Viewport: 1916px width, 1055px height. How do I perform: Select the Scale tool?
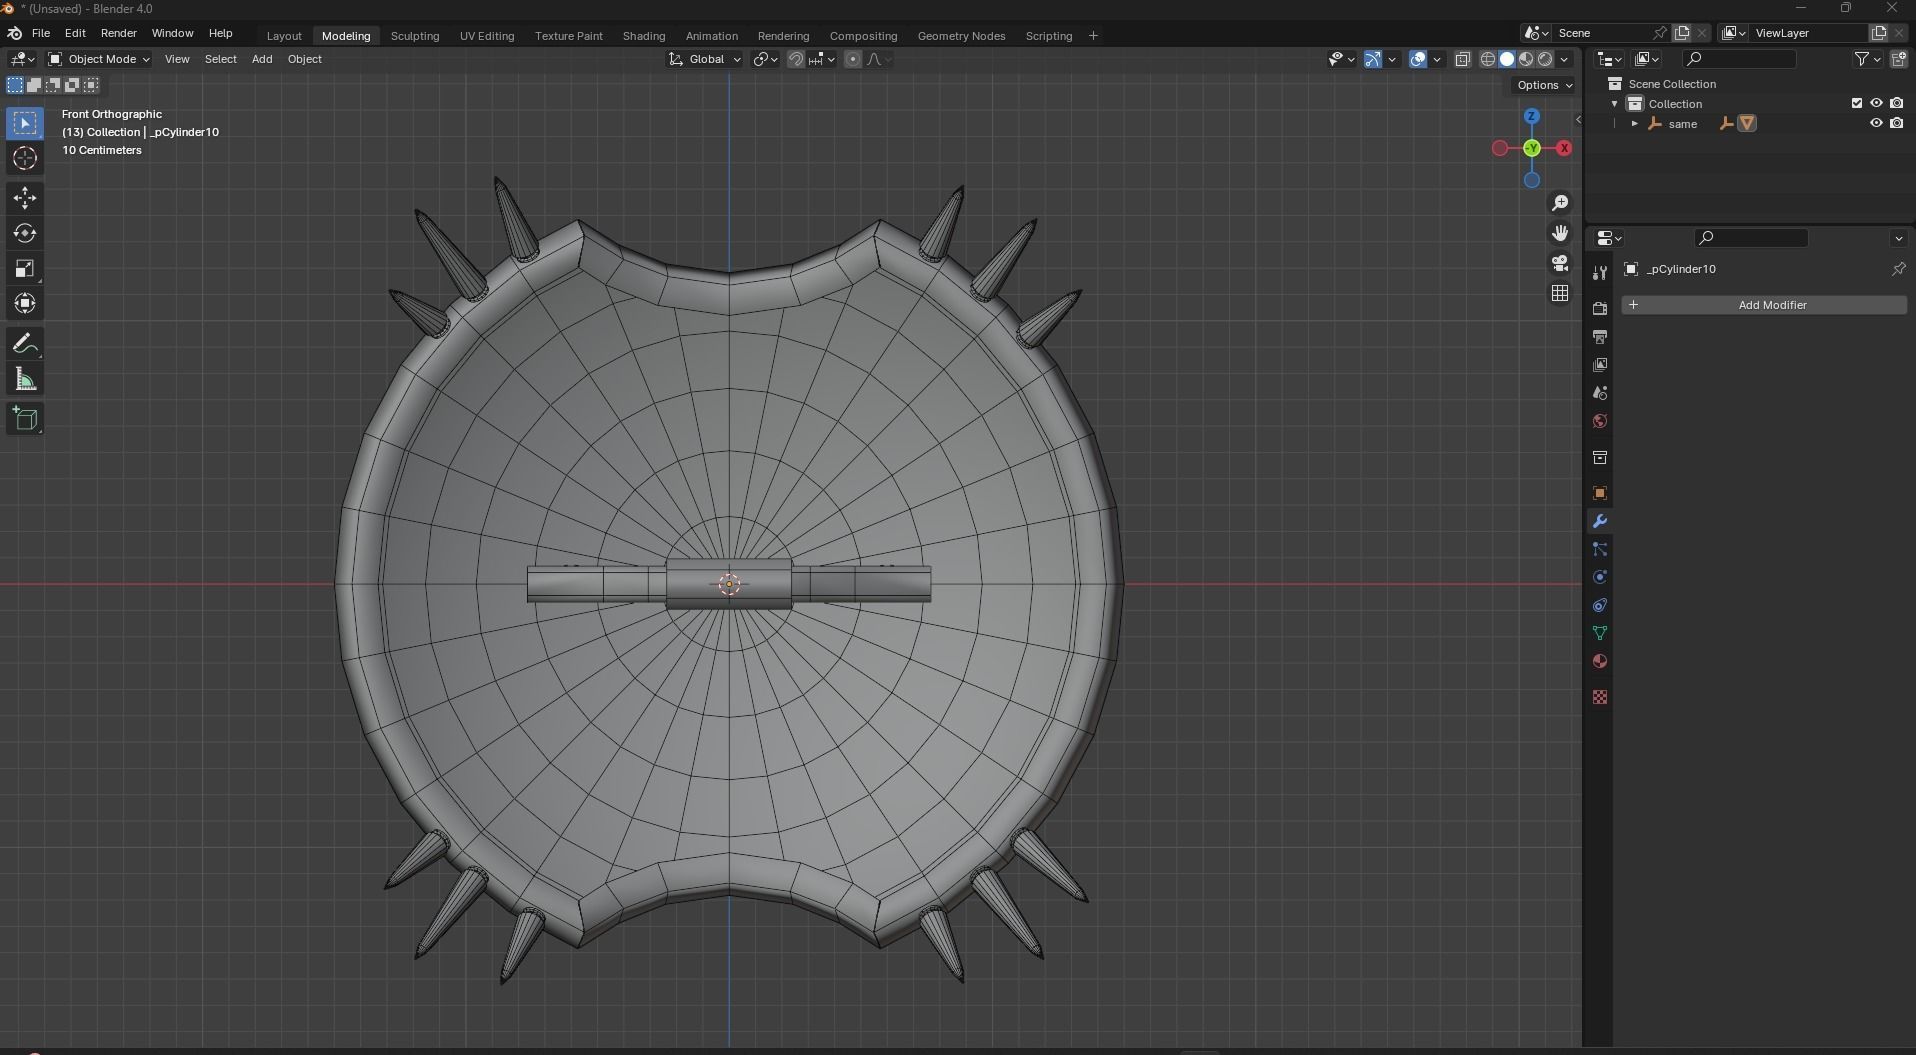click(25, 268)
